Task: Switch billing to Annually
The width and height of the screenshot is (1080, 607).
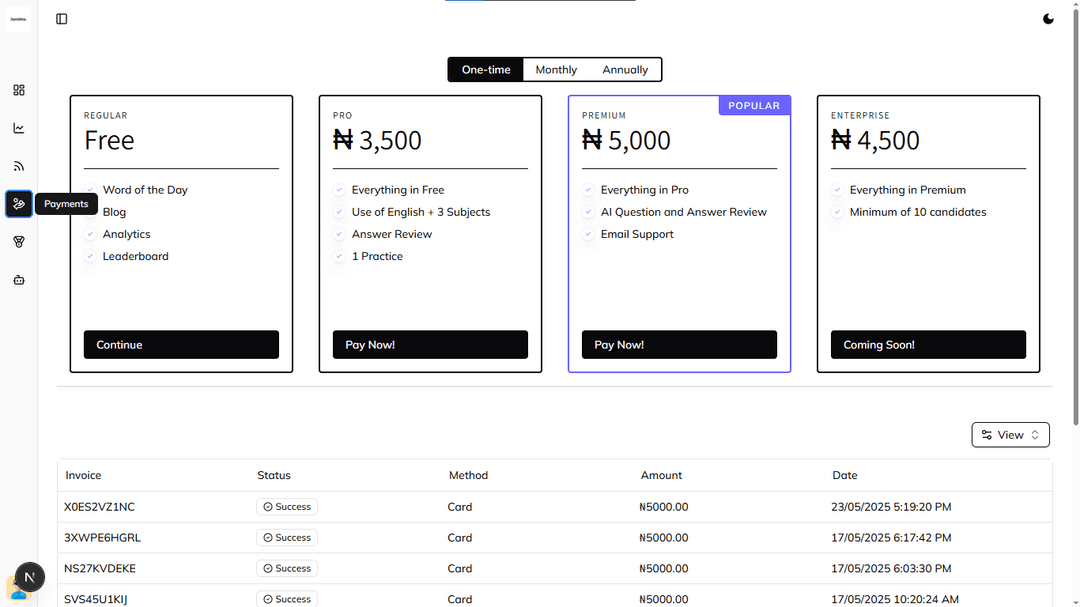Action: (x=624, y=69)
